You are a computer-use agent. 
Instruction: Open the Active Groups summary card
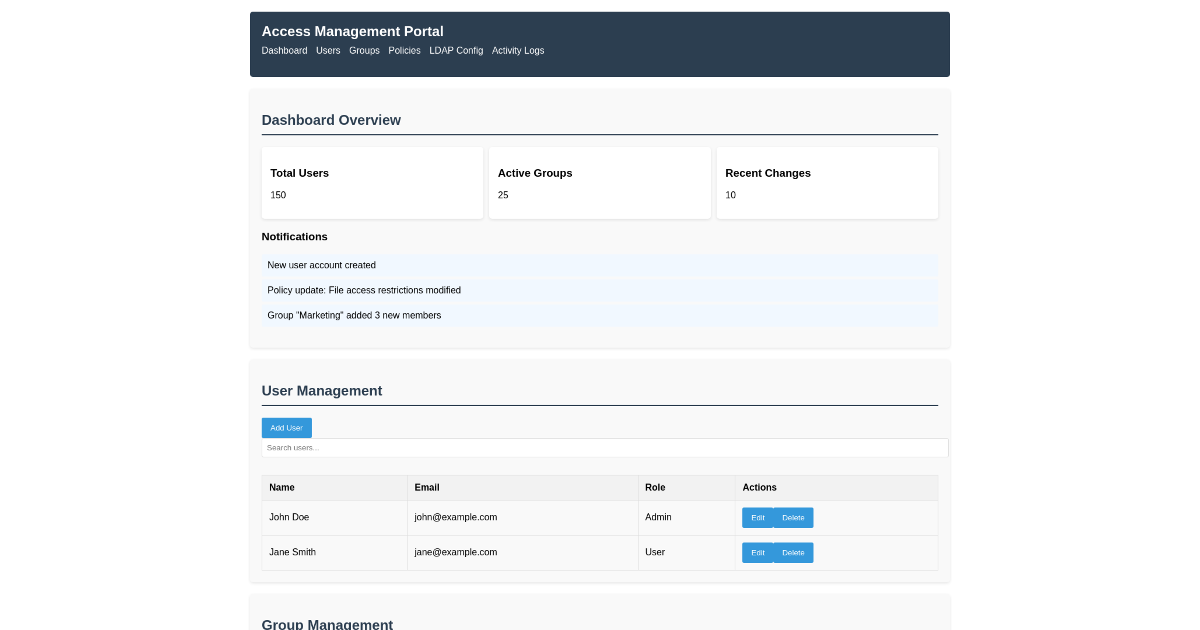click(600, 182)
